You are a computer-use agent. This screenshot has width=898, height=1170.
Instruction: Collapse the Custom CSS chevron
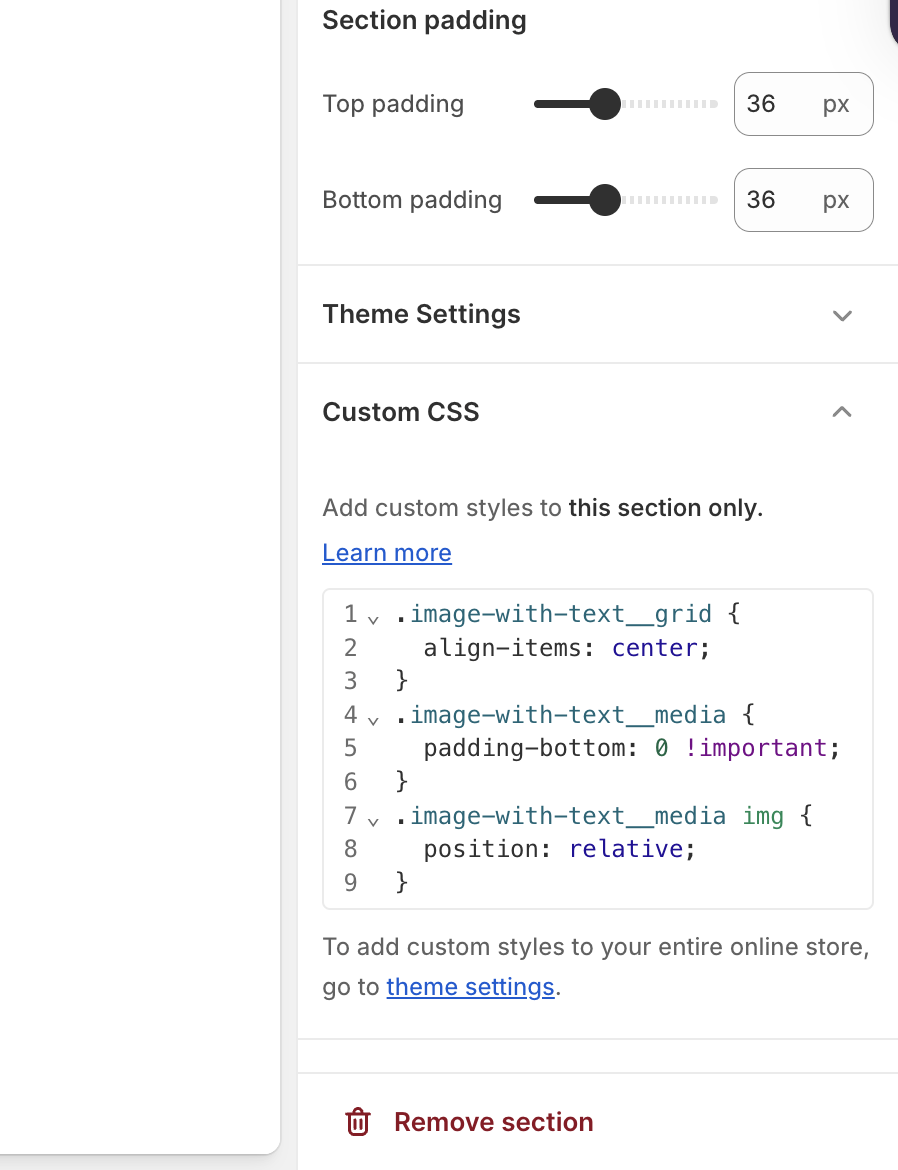coord(842,412)
